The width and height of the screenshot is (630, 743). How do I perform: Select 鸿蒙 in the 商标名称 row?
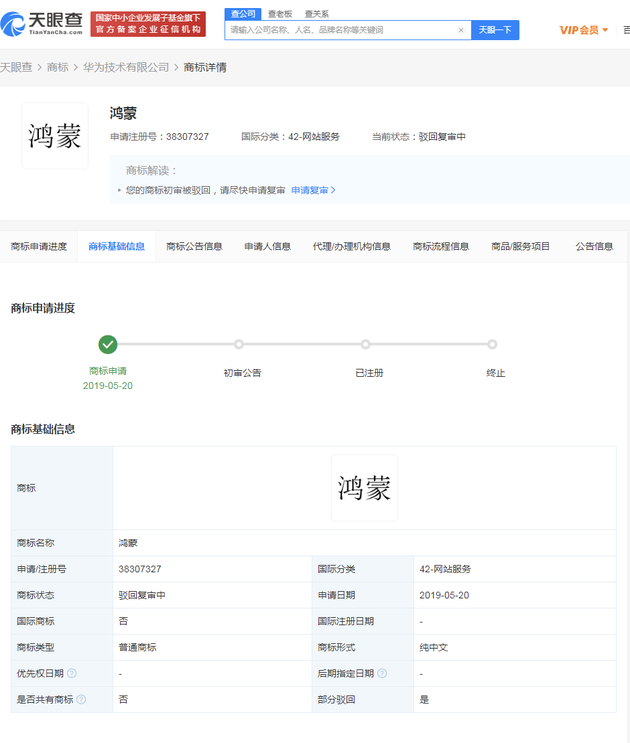click(127, 543)
